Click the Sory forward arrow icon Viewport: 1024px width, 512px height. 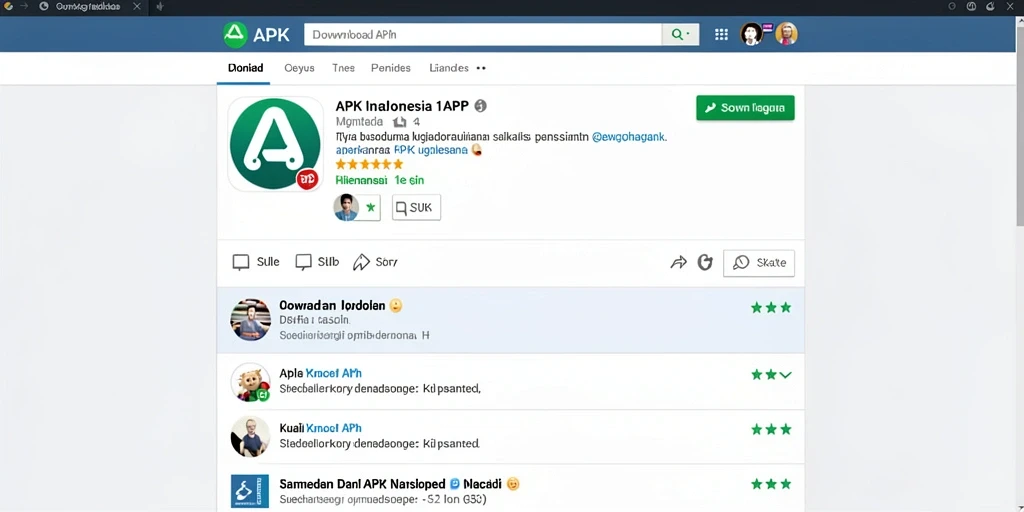click(x=361, y=263)
